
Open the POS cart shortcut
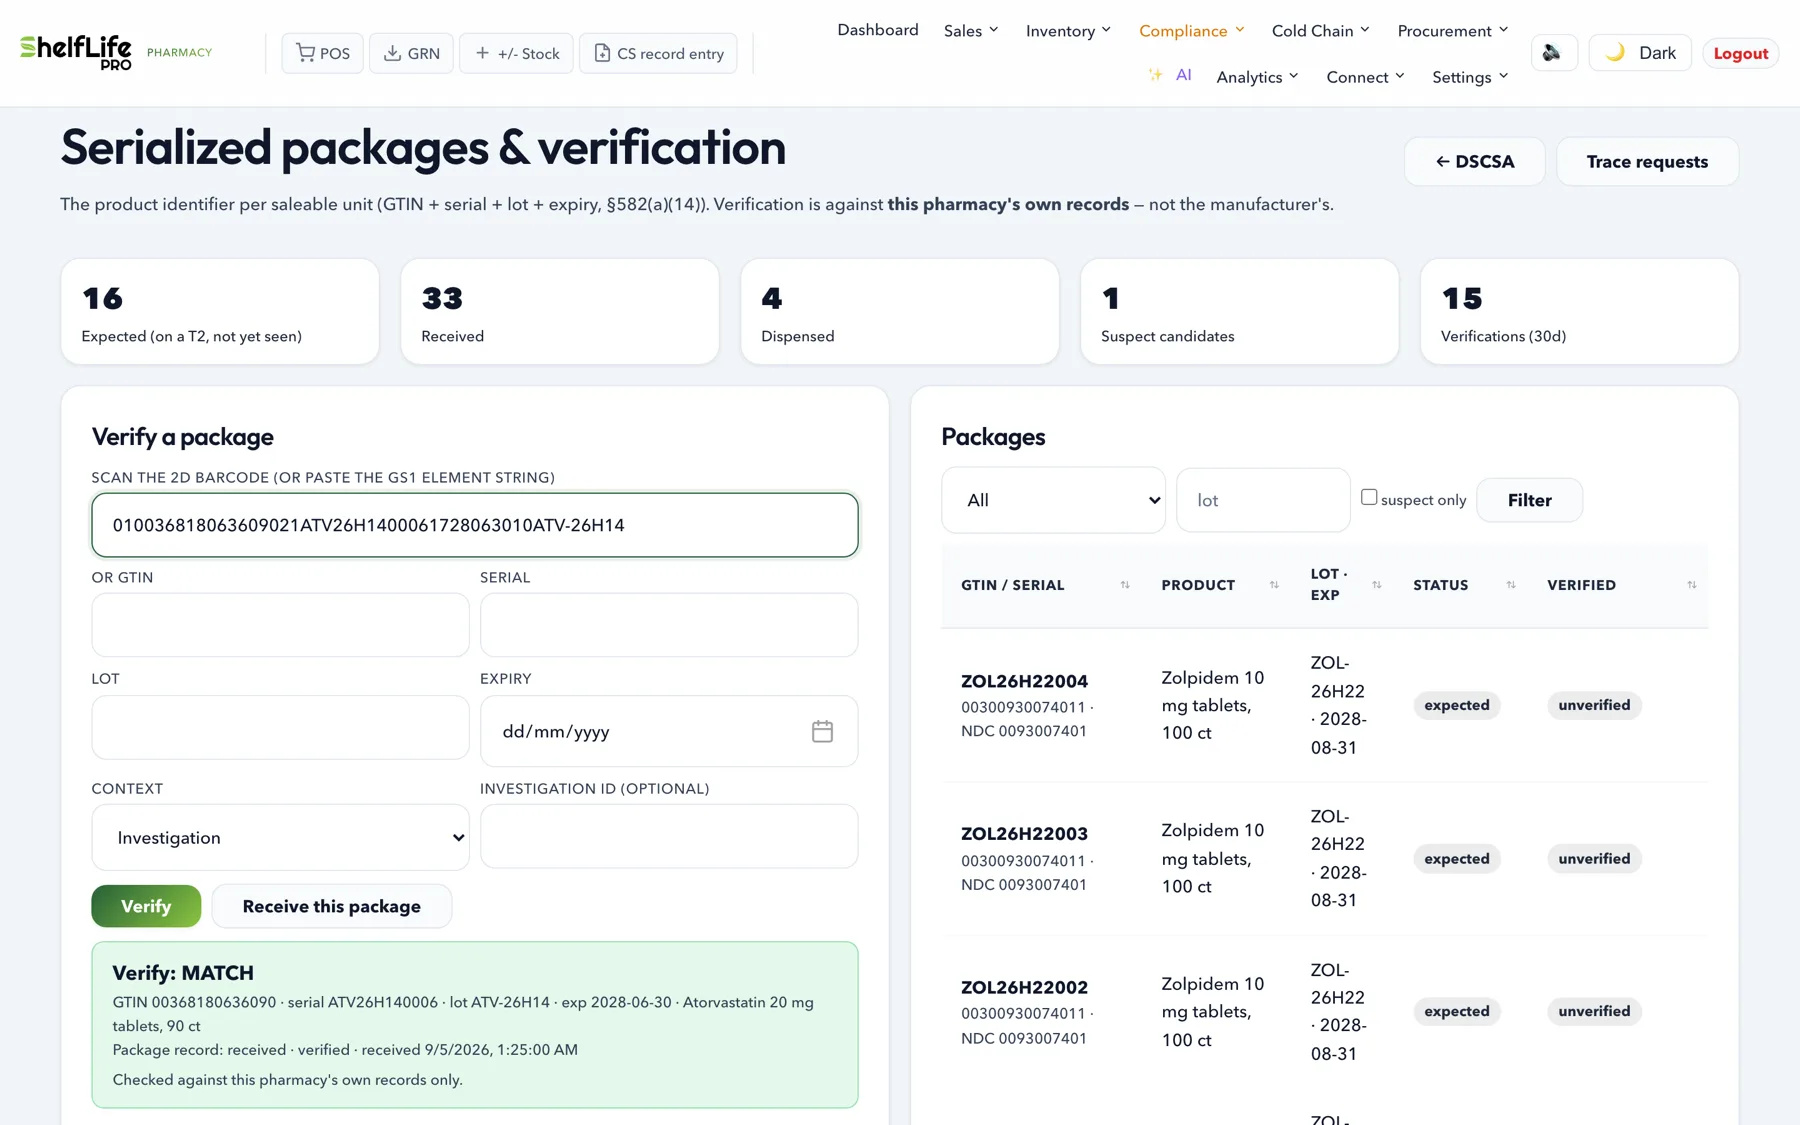[x=322, y=53]
